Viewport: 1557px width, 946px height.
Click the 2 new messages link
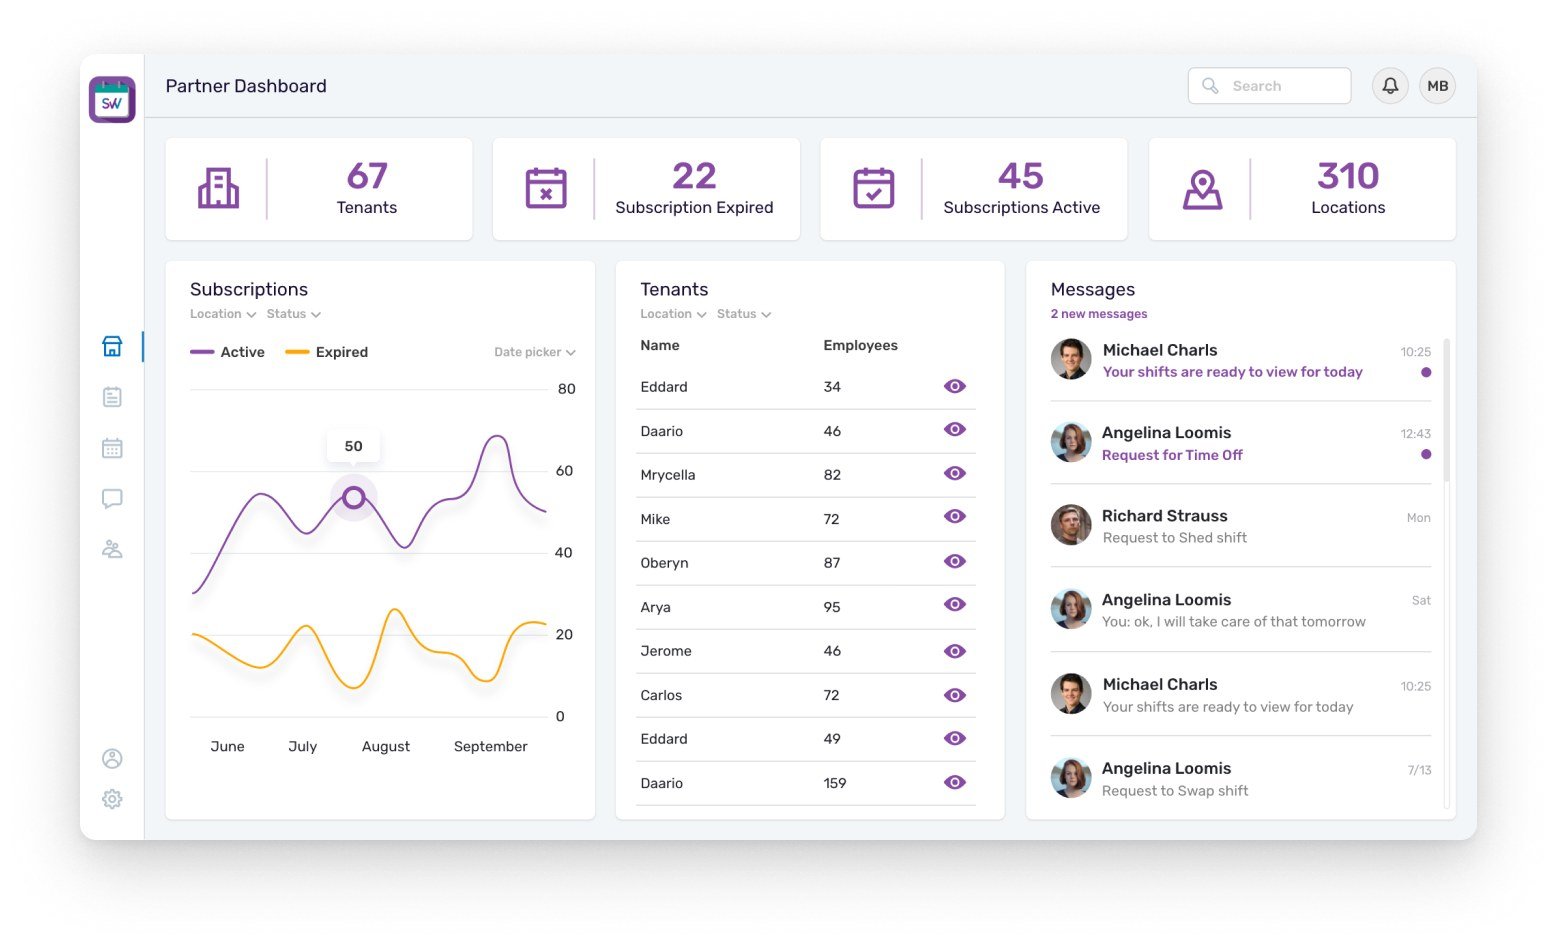pyautogui.click(x=1099, y=314)
